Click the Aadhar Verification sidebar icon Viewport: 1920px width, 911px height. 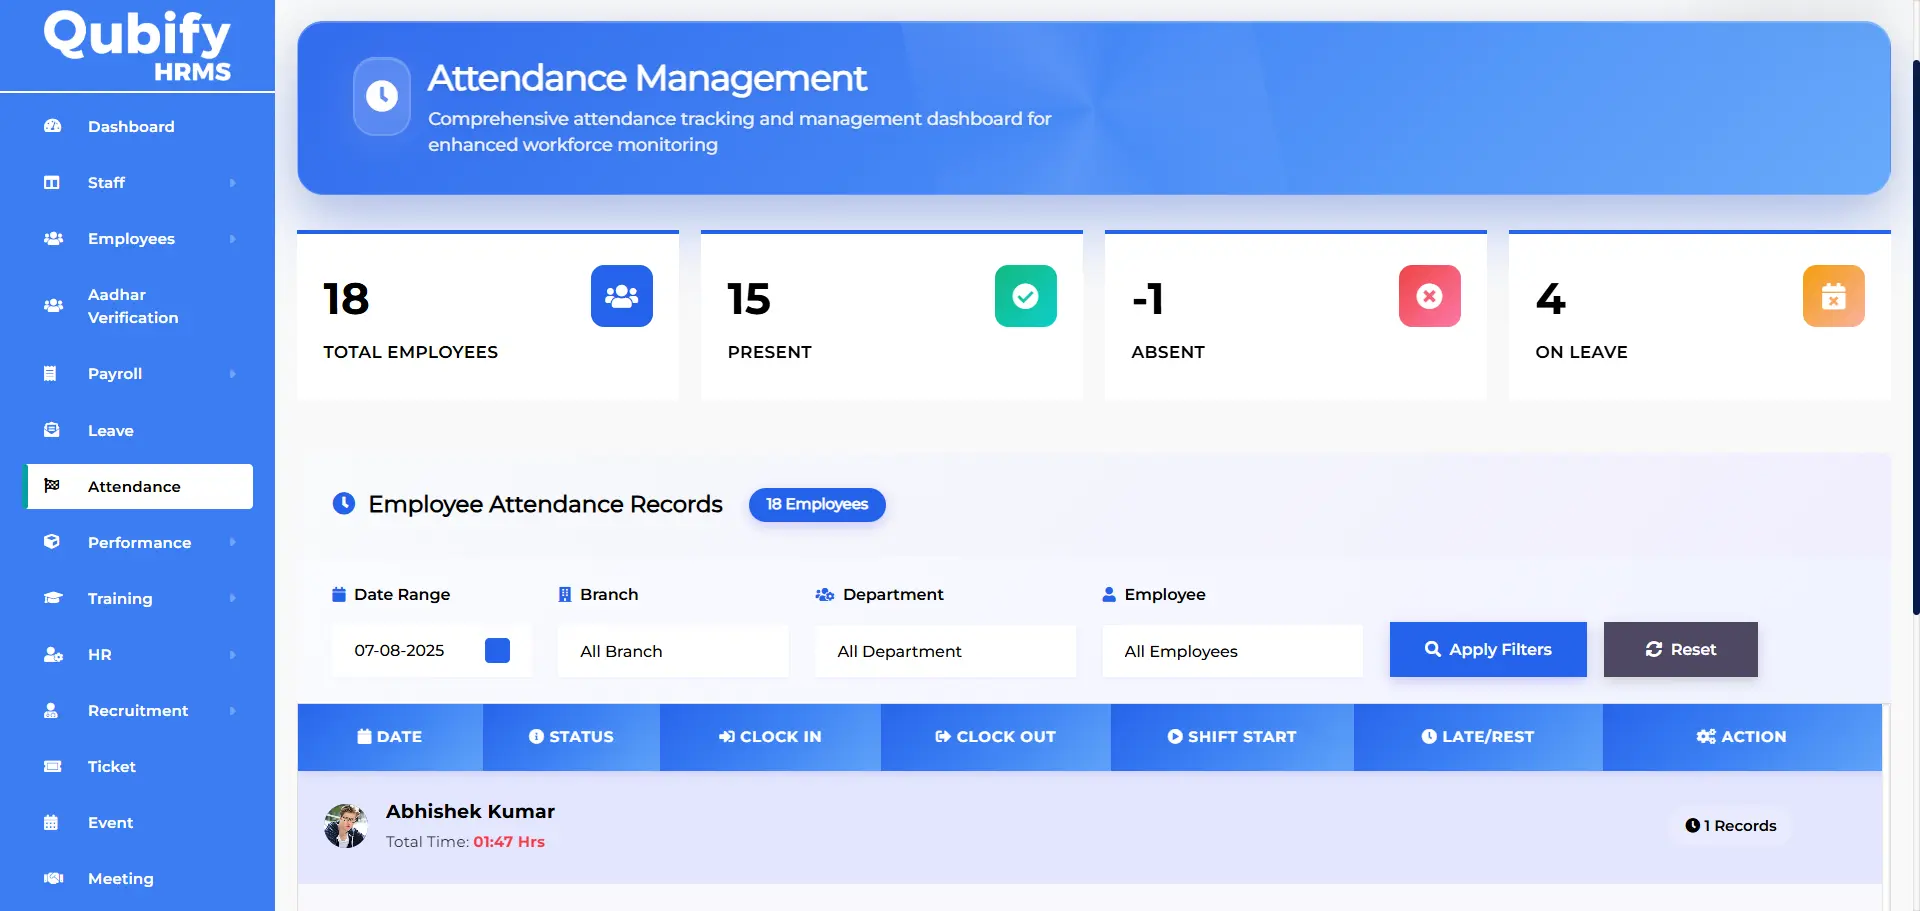[x=53, y=306]
